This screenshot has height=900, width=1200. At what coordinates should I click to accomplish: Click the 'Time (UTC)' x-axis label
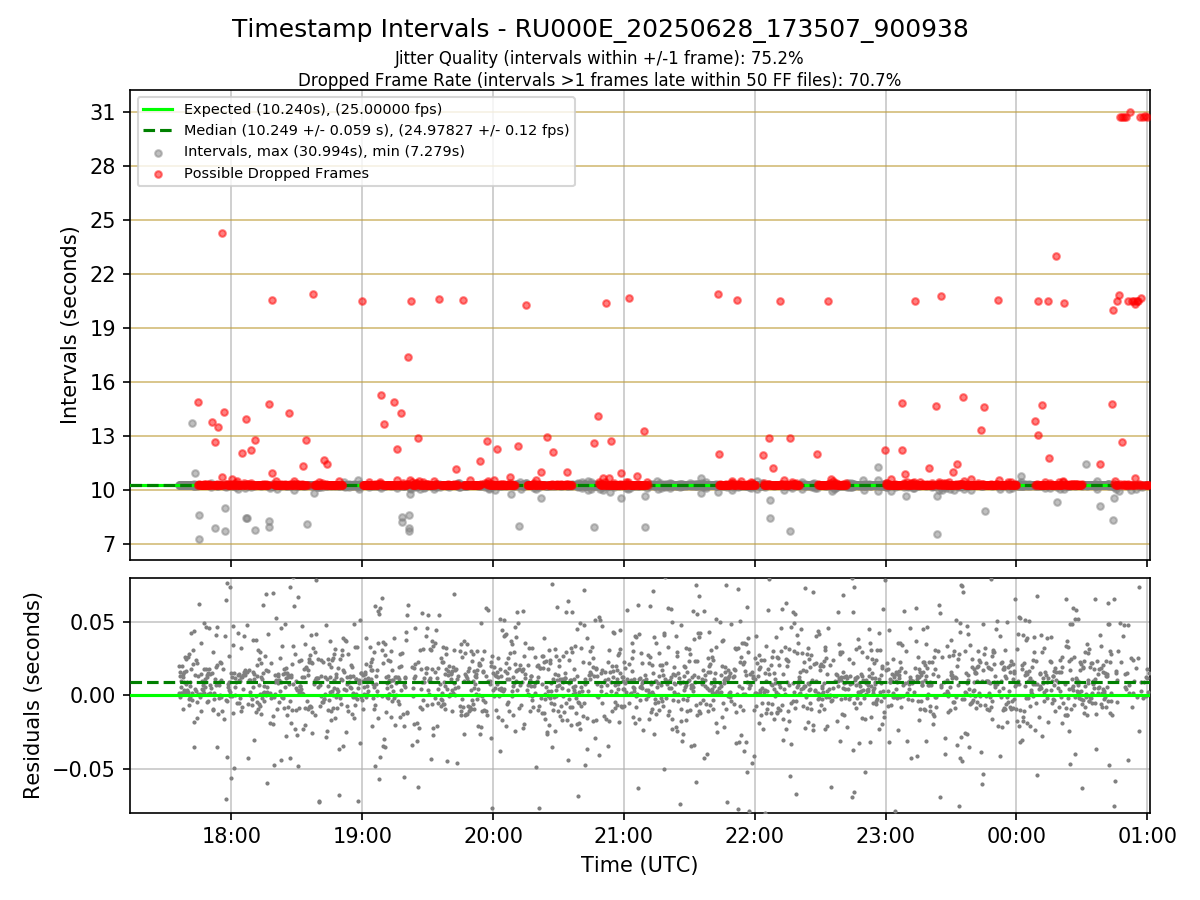(639, 865)
